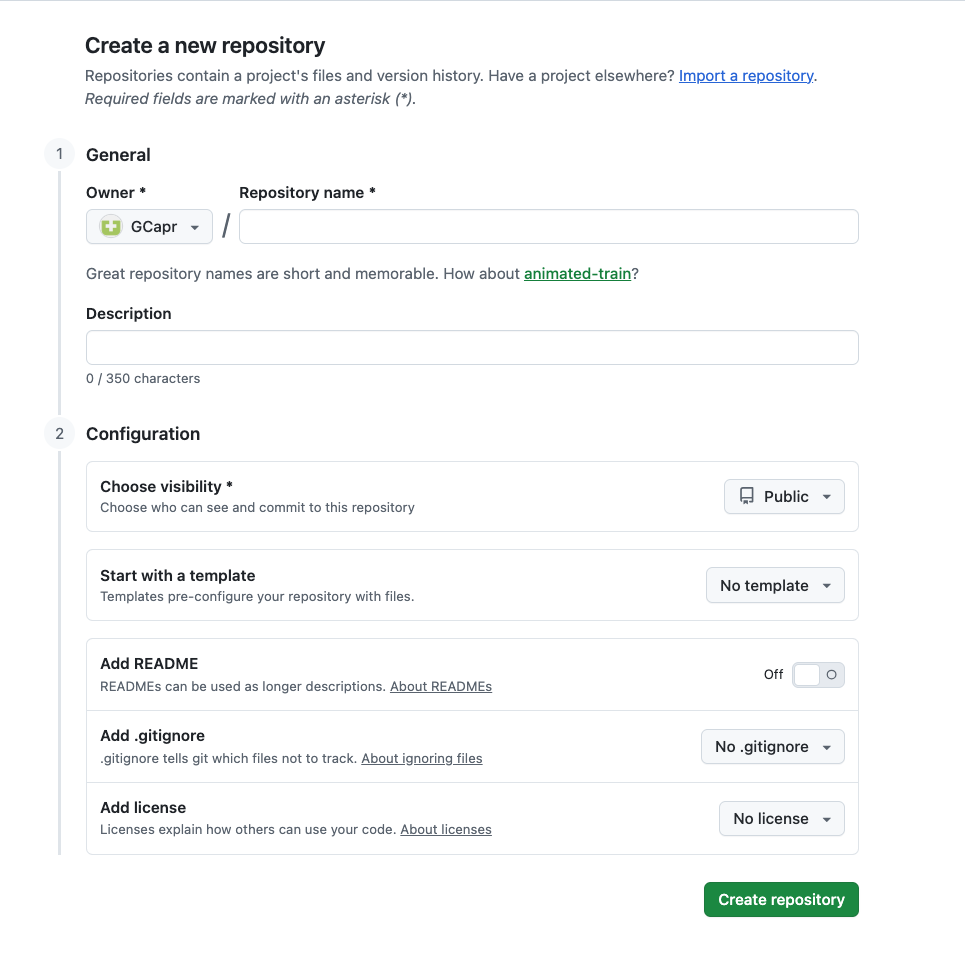Open the Import a repository link
The image size is (965, 958).
(x=745, y=75)
